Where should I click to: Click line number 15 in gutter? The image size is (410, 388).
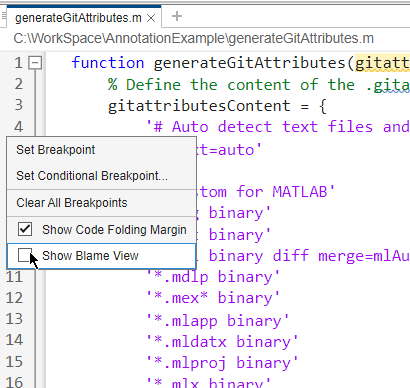click(x=14, y=362)
